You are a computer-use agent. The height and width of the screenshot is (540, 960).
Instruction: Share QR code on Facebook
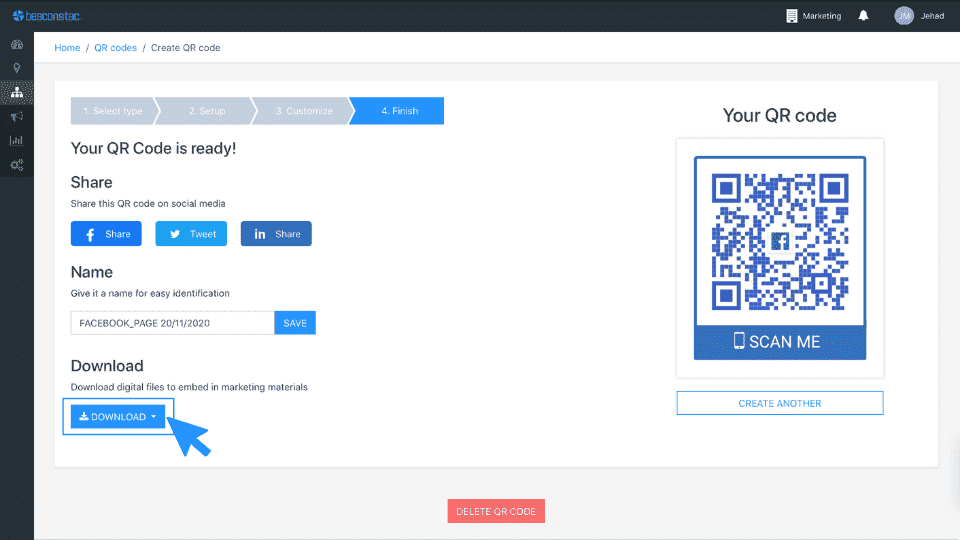pos(106,234)
